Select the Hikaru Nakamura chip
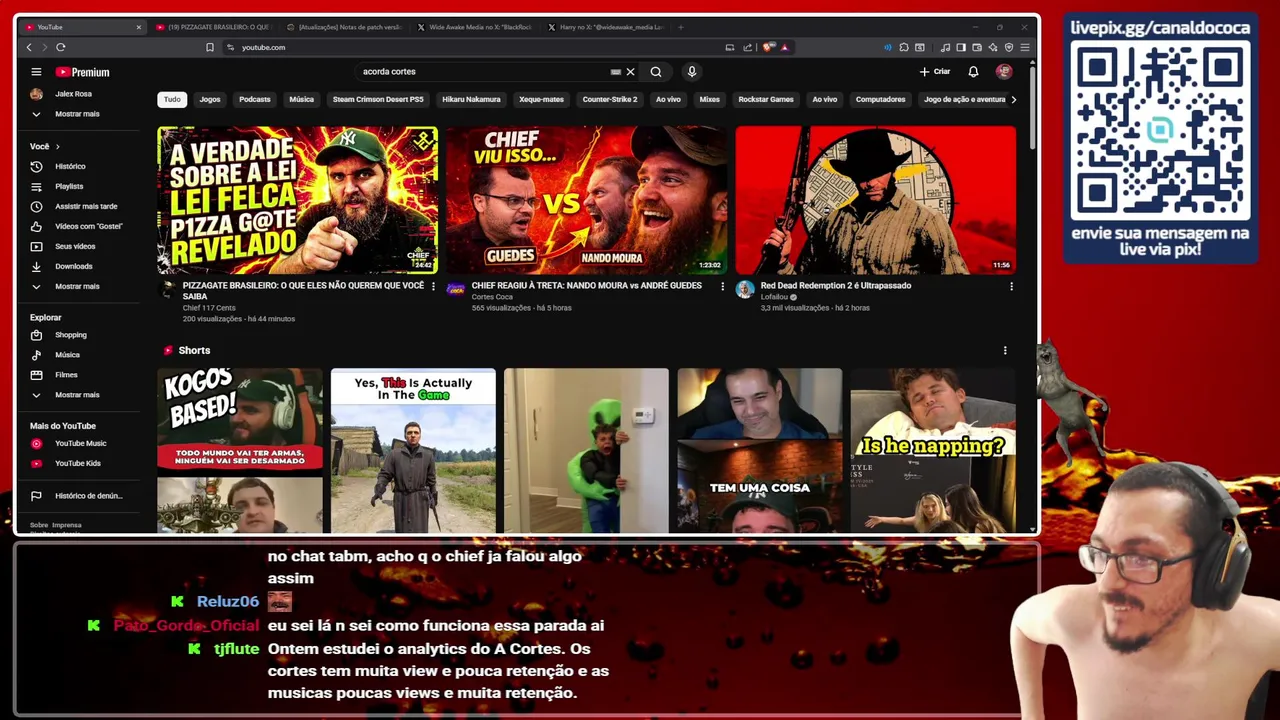Screen dimensions: 1280x720 click(x=471, y=99)
